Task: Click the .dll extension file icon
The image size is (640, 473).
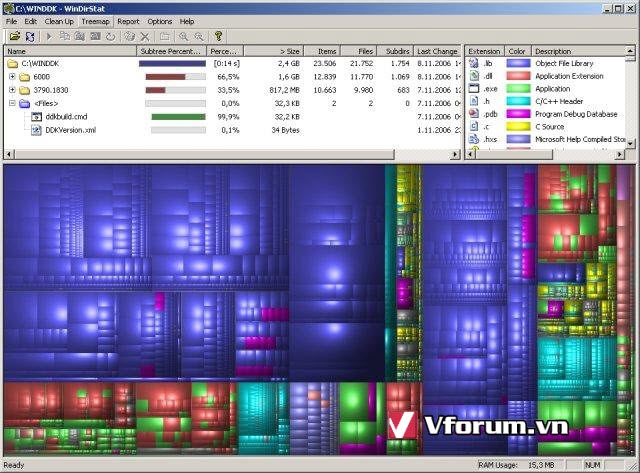Action: pos(473,76)
